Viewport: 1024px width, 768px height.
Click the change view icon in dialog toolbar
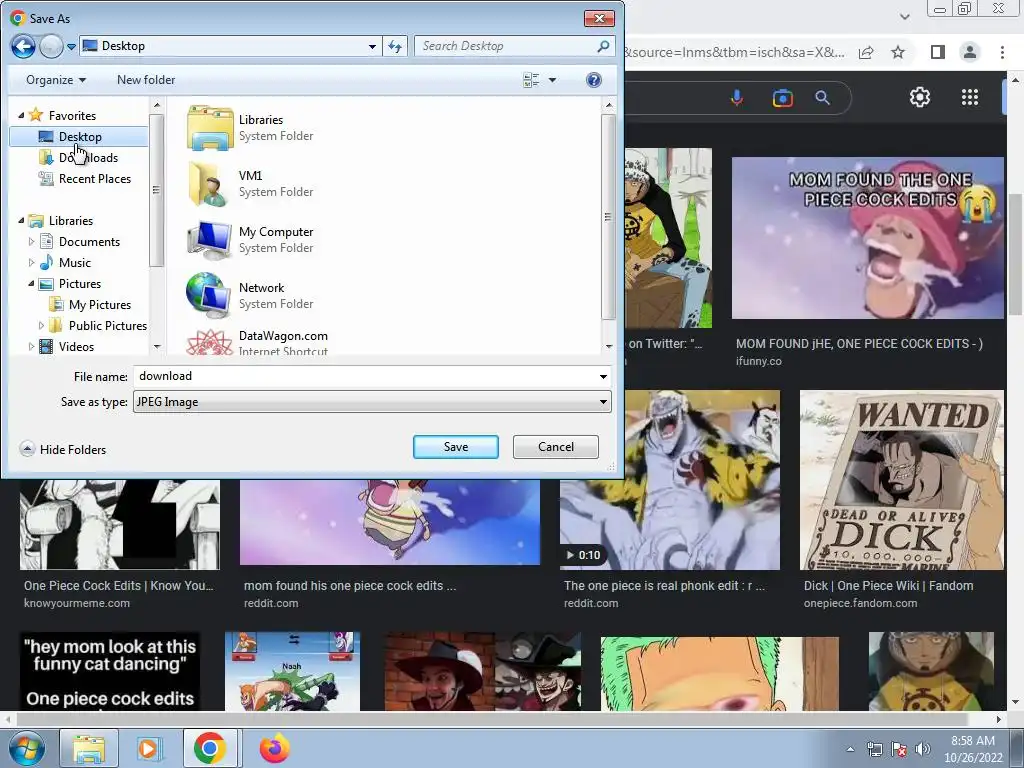click(x=531, y=80)
